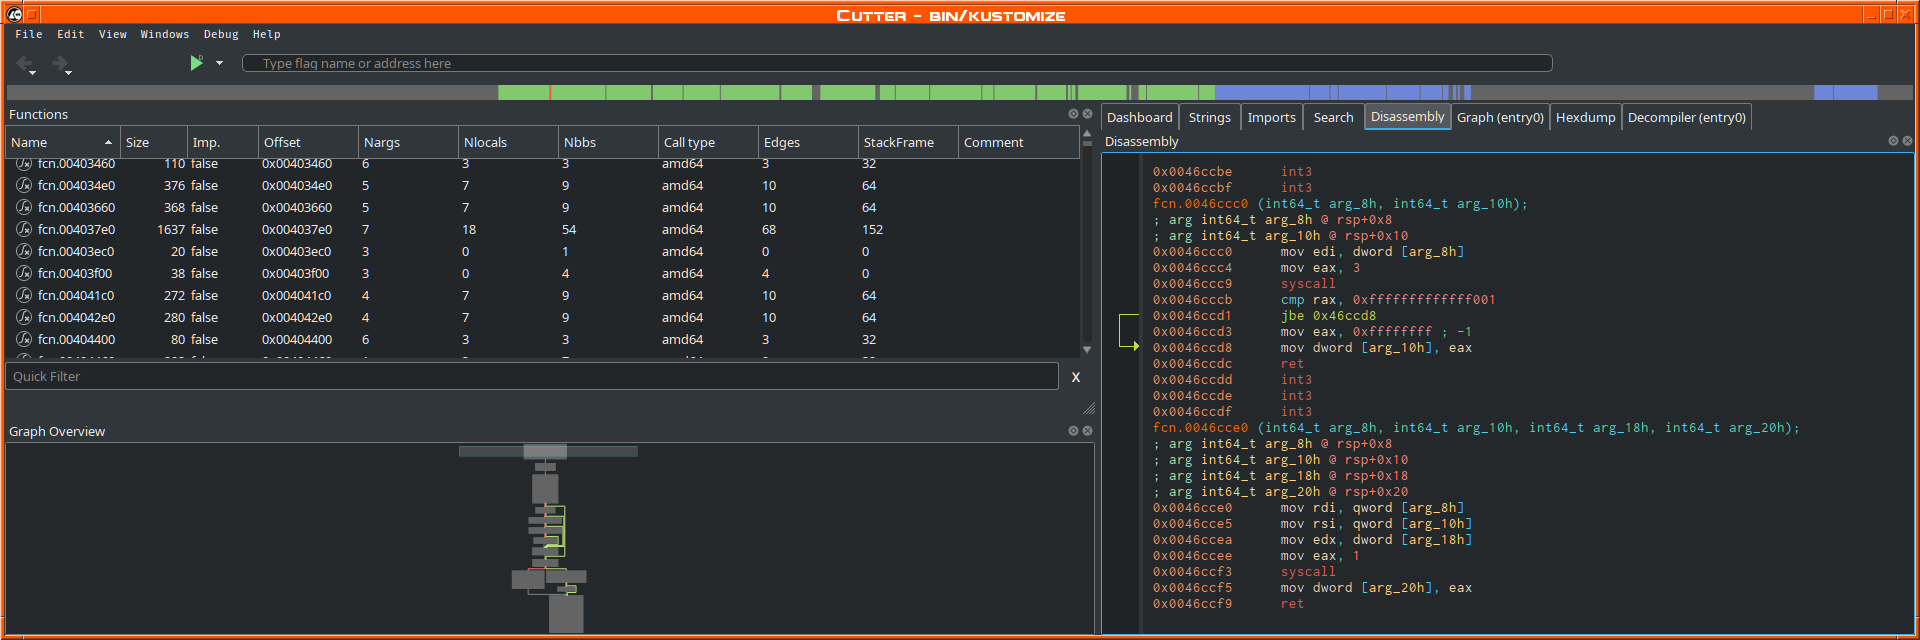Switch to the Imports tab

click(1272, 117)
